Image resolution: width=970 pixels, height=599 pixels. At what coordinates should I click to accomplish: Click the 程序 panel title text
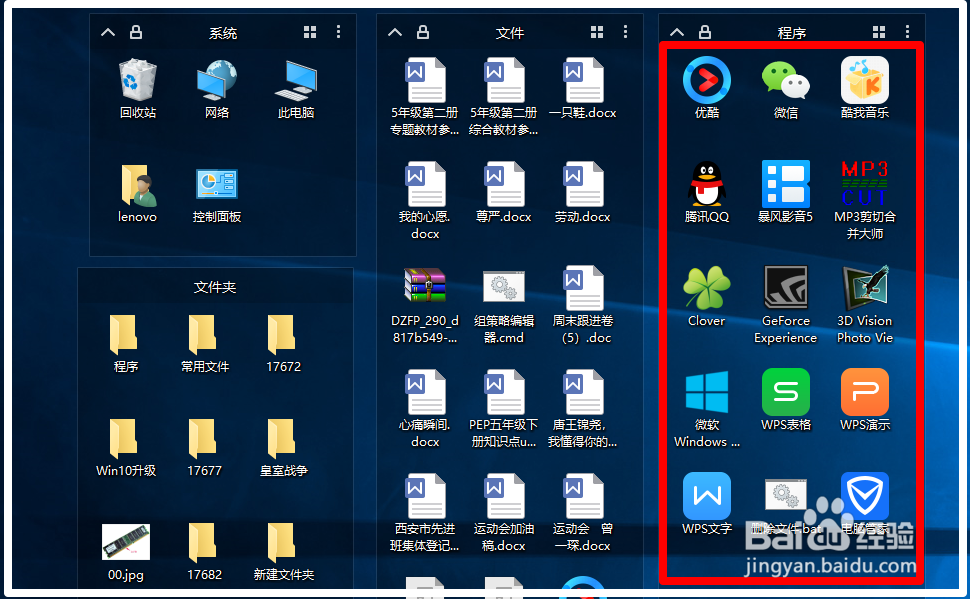(x=792, y=33)
